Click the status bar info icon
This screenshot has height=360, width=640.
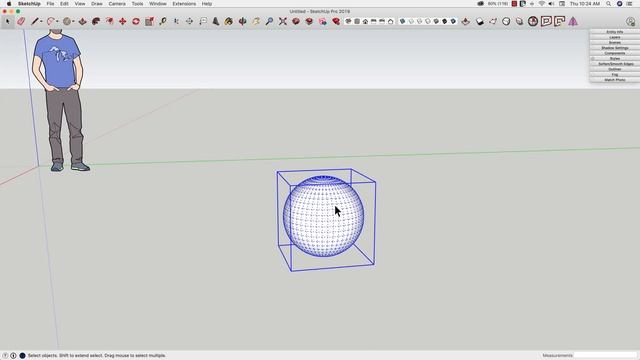point(13,356)
